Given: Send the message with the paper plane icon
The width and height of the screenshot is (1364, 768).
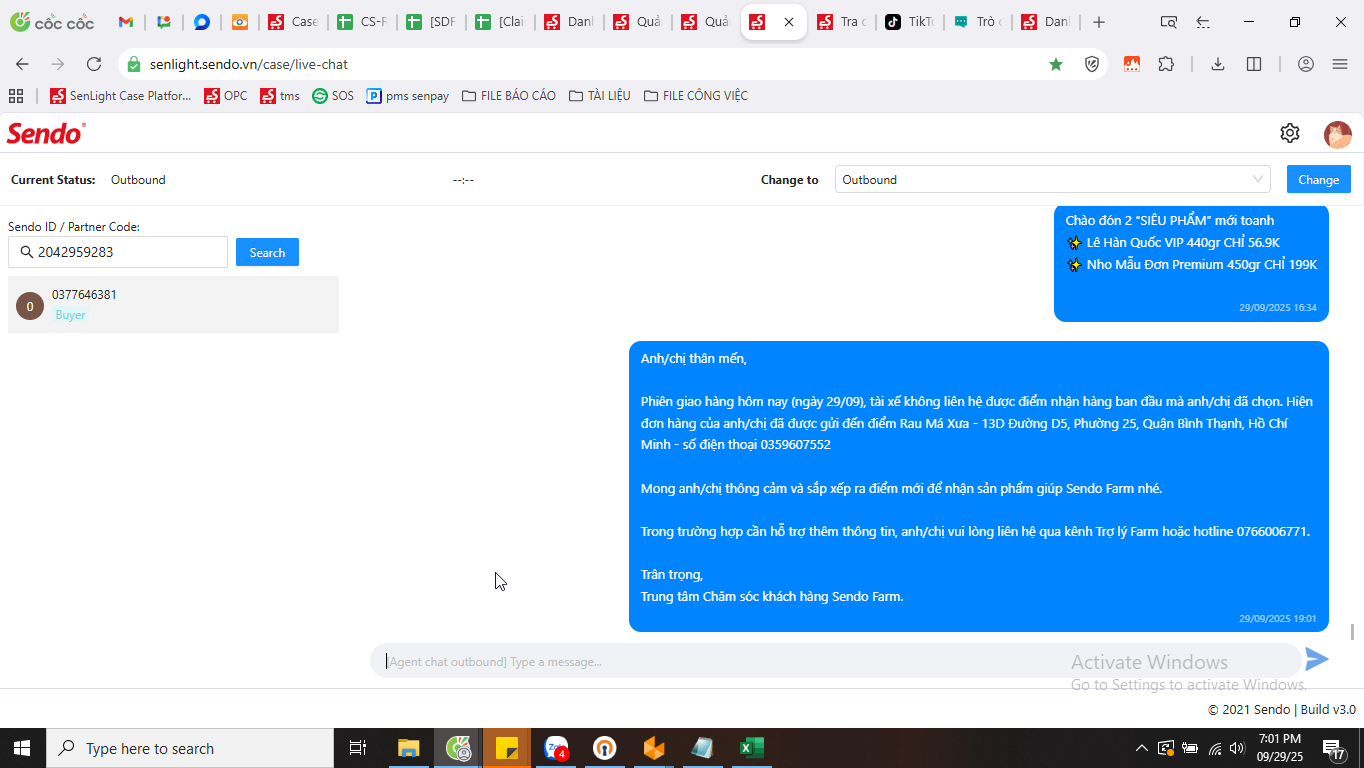Looking at the screenshot, I should pos(1317,659).
